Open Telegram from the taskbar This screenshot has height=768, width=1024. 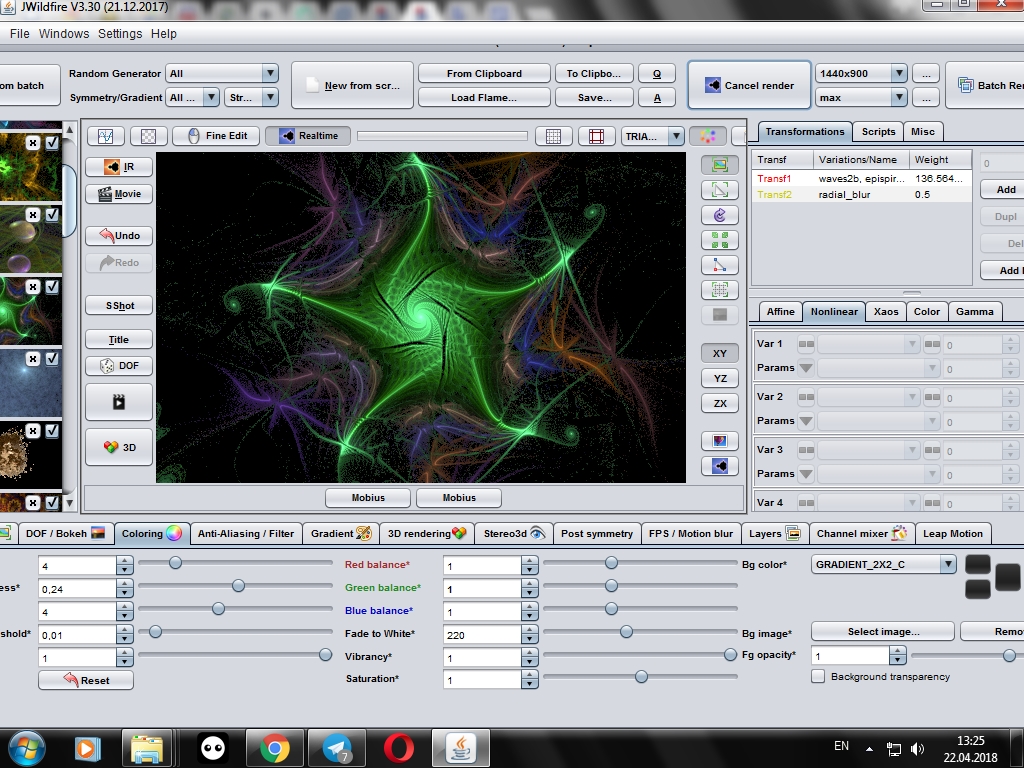[337, 748]
